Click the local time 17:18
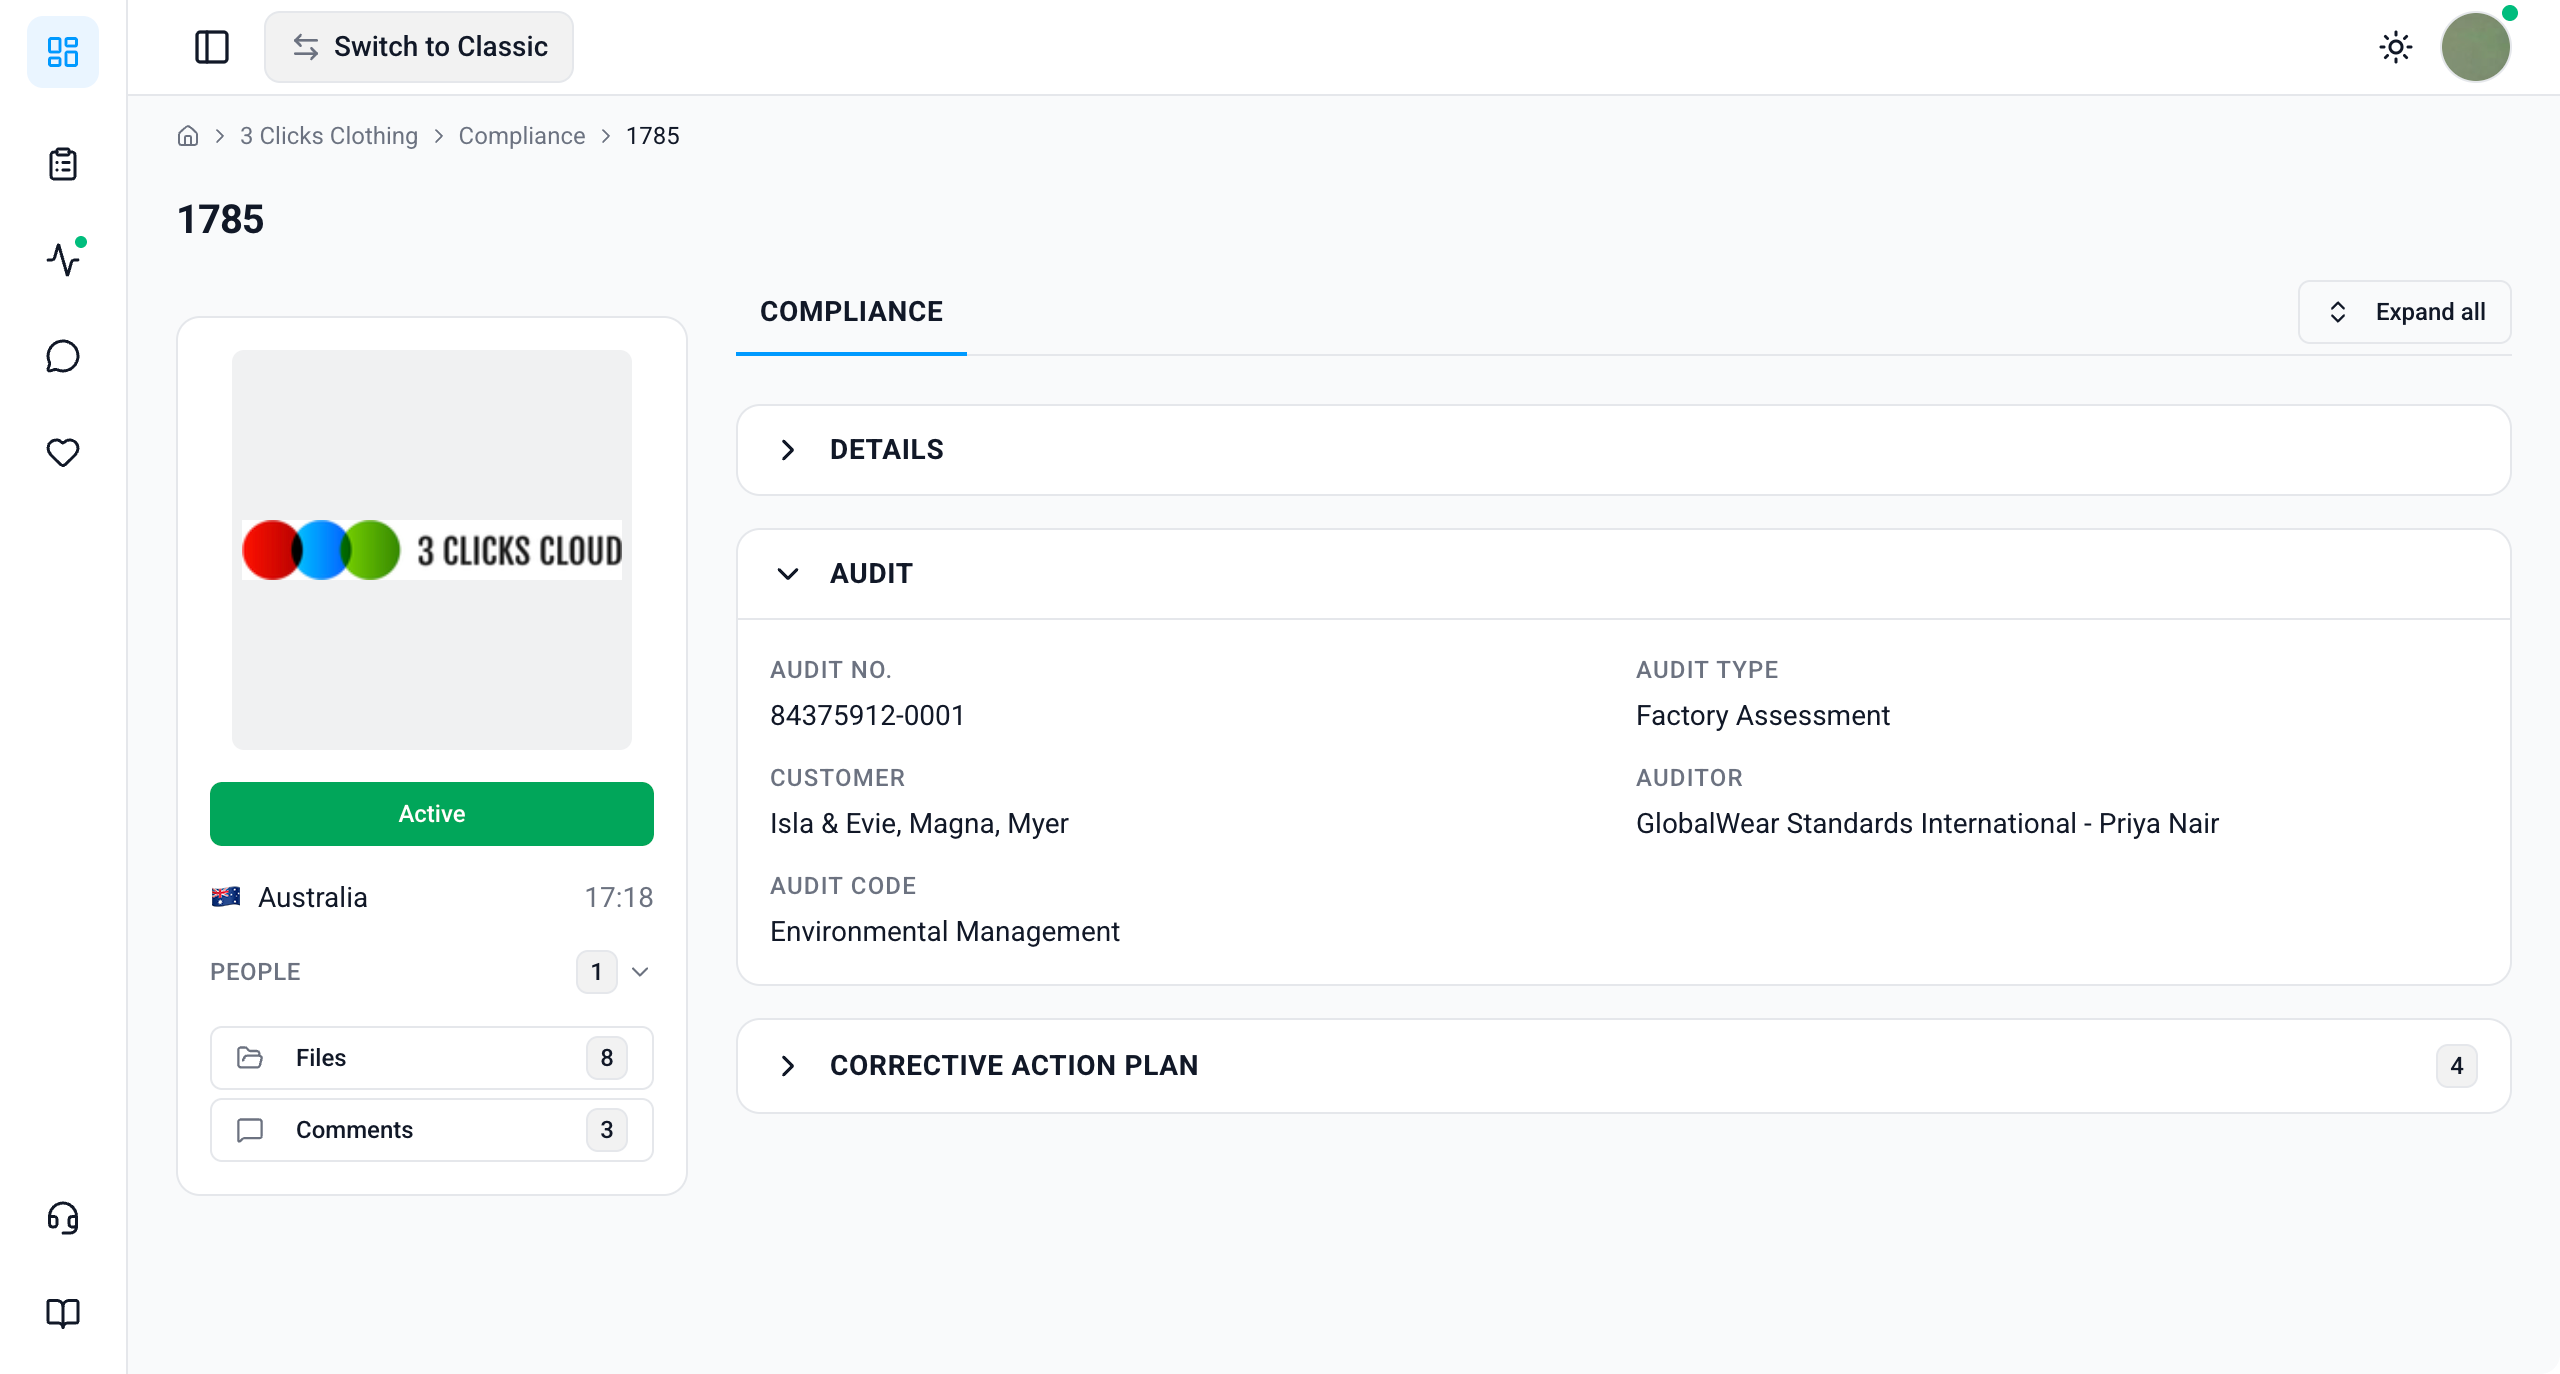 point(619,897)
